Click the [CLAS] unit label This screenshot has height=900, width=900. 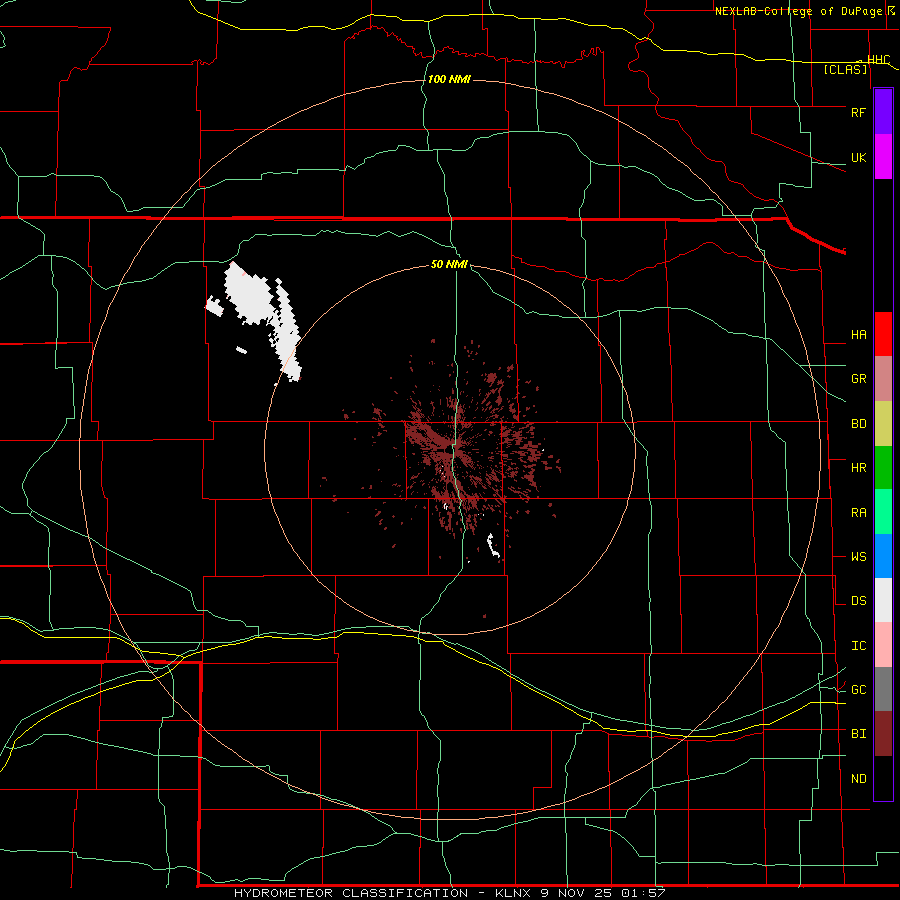[x=845, y=69]
